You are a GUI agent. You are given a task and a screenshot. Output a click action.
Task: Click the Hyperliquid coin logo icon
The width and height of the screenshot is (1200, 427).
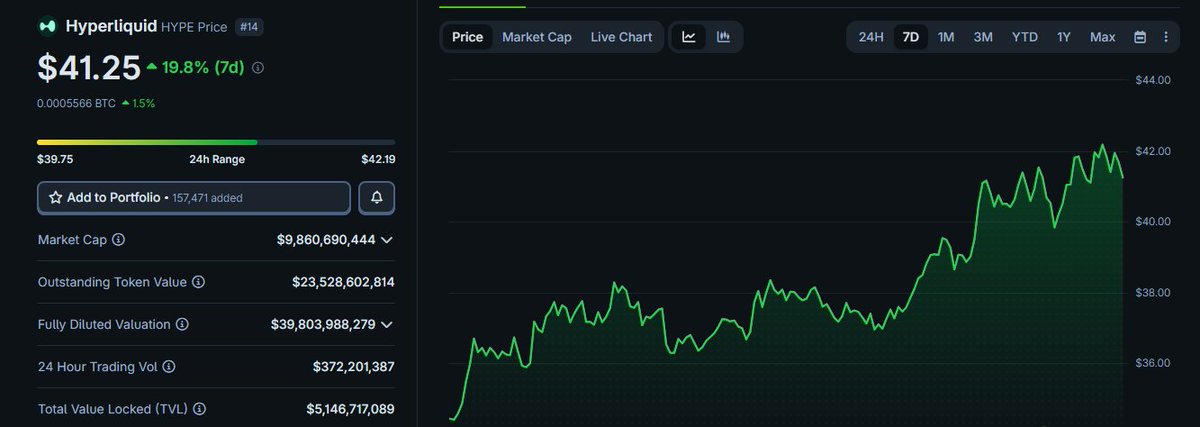pos(48,26)
